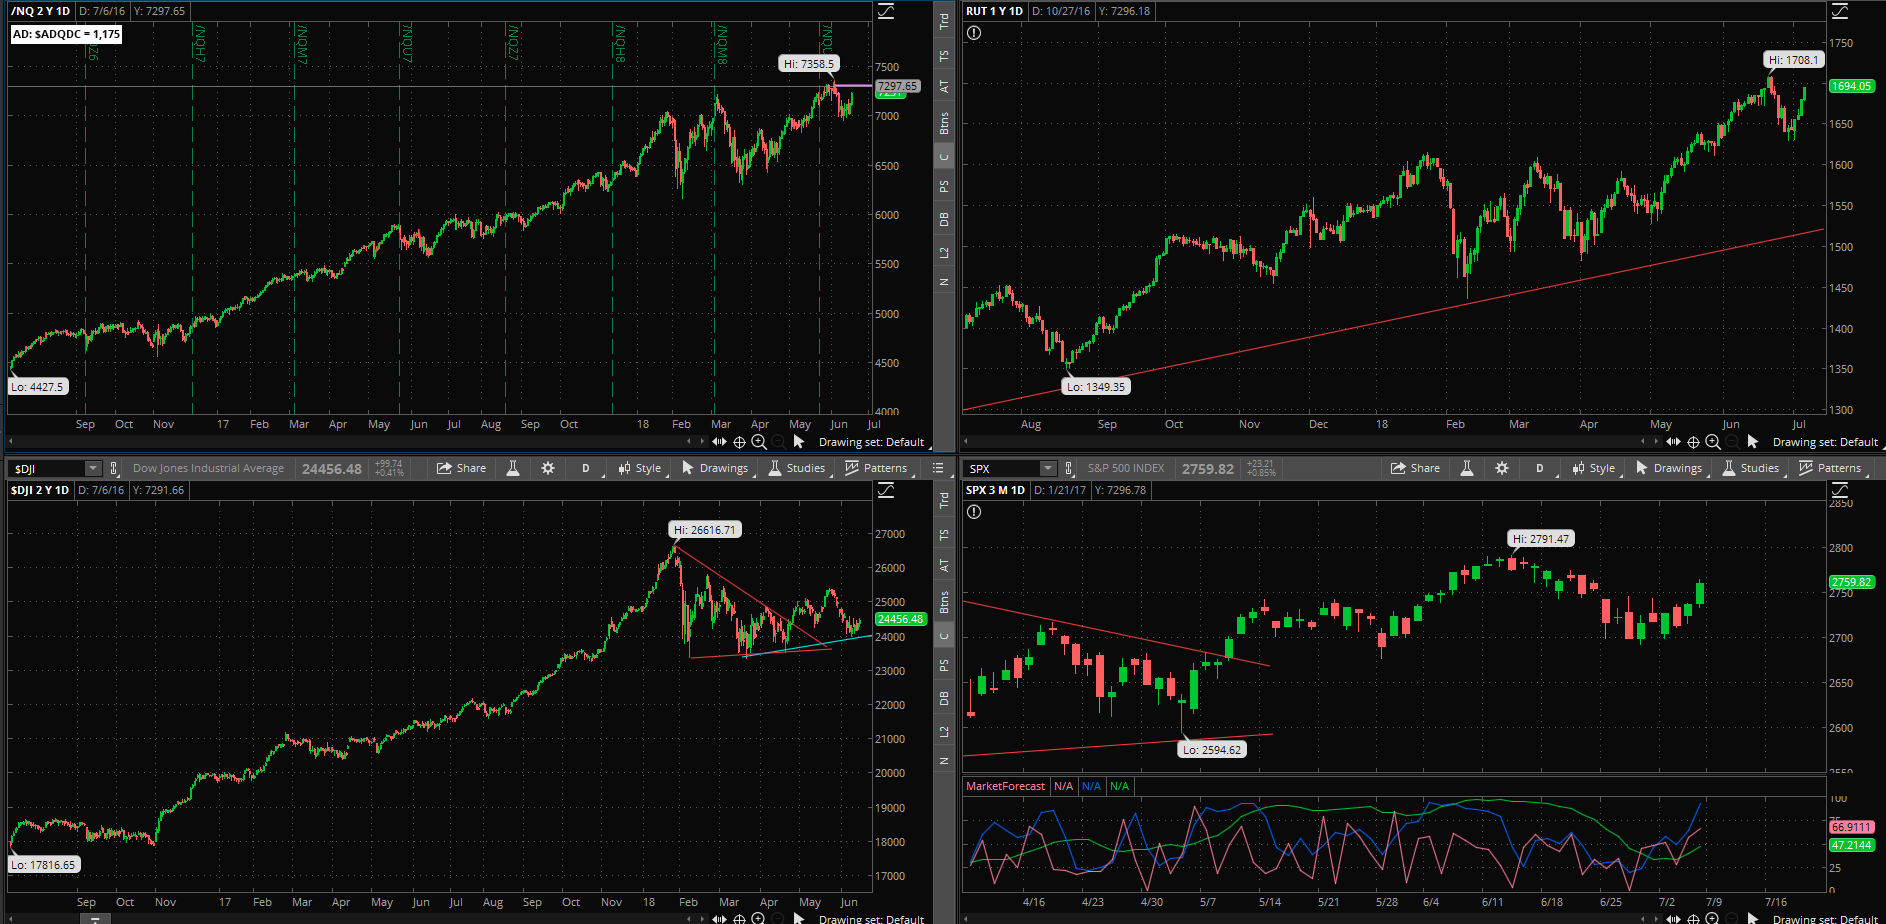Toggle C sidebar tab beside /NQ chart
1886x924 pixels.
[944, 156]
